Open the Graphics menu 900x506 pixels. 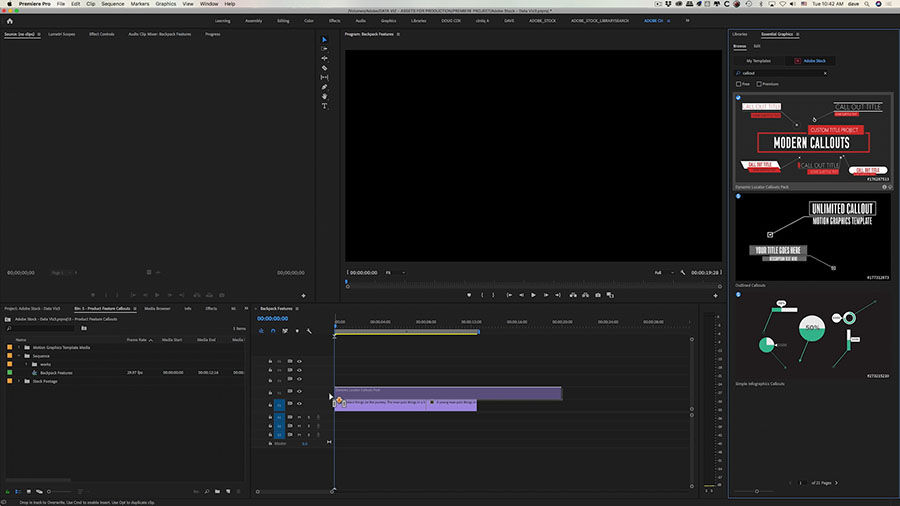pyautogui.click(x=165, y=4)
